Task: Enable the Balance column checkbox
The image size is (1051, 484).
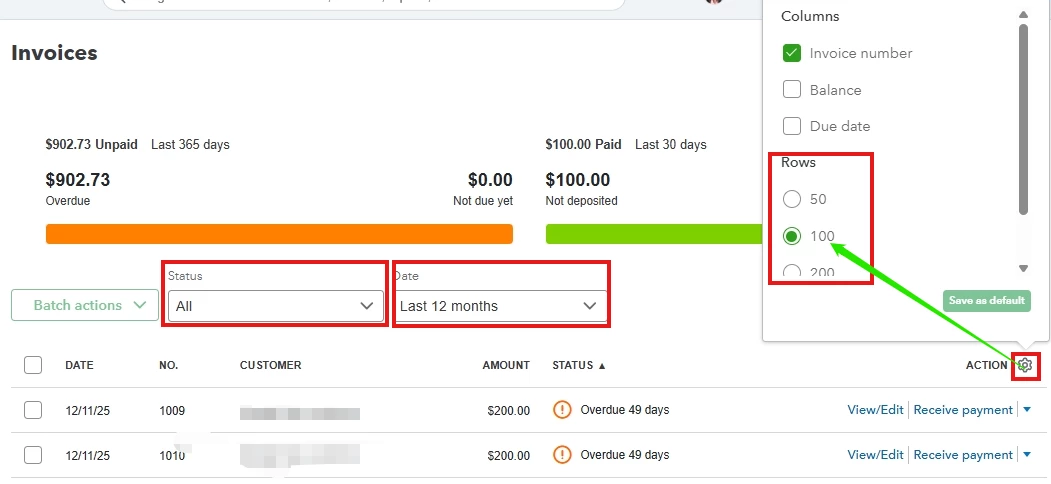Action: (792, 89)
